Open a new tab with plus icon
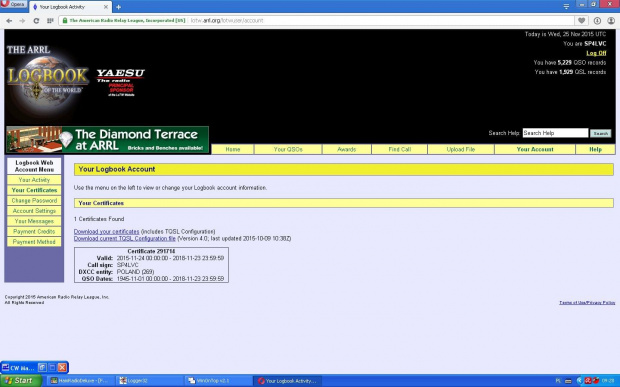 (118, 7)
